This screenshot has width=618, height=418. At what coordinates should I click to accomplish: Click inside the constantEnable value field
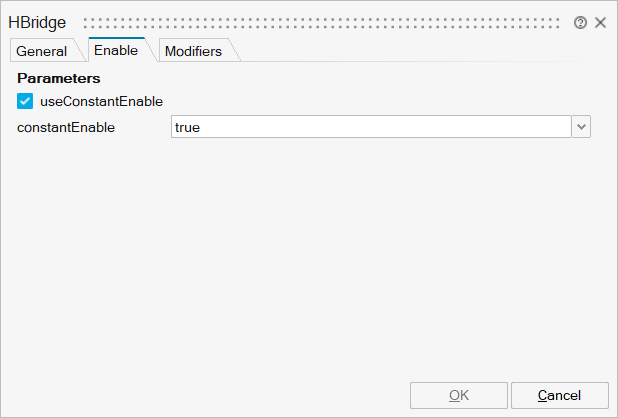click(370, 127)
